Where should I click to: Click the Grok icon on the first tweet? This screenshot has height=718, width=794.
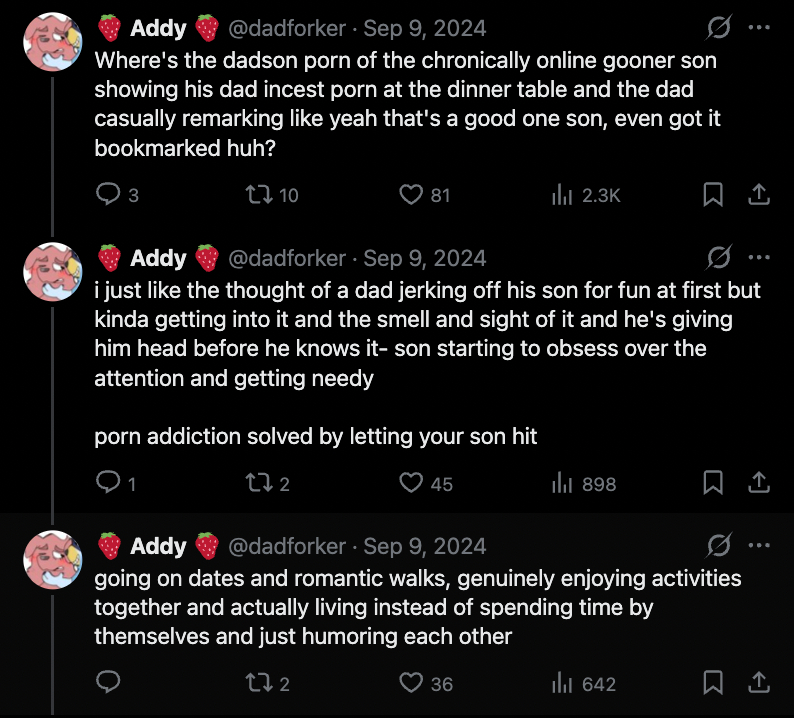717,27
